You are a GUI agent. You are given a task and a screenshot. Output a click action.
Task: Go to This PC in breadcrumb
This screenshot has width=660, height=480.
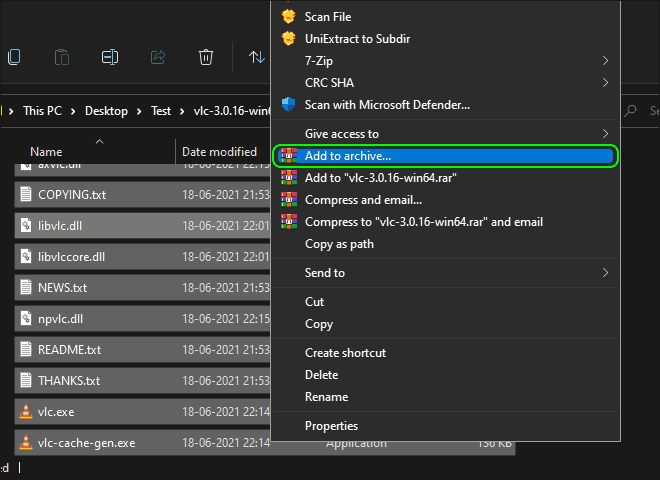43,111
